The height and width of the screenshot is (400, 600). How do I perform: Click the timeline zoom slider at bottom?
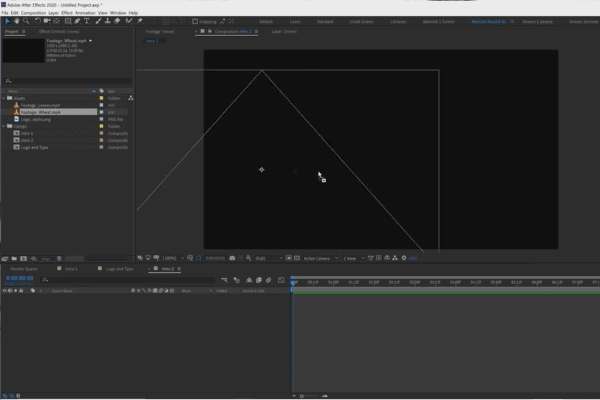[310, 396]
